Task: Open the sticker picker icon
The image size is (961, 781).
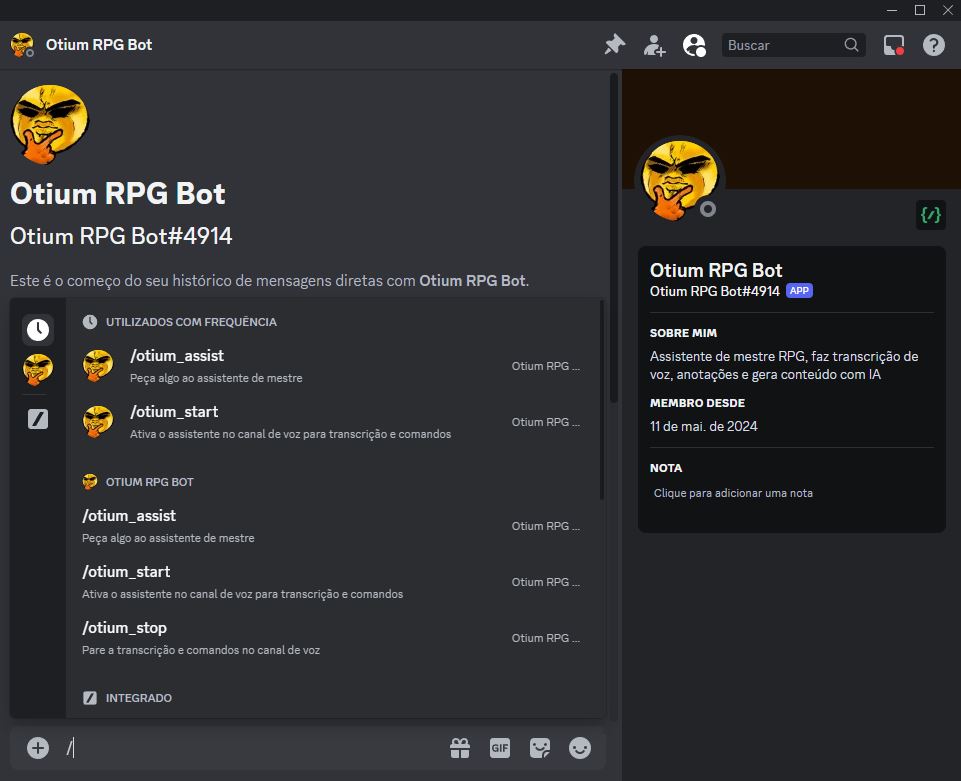Action: 539,748
